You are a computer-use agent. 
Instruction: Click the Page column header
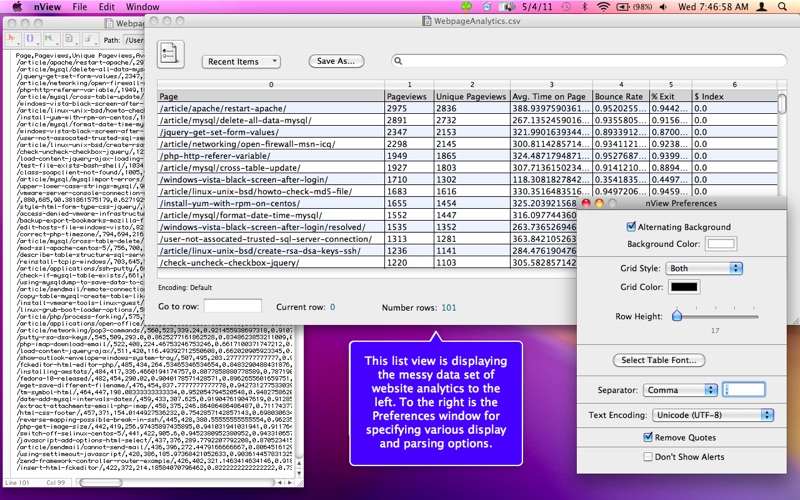point(270,96)
